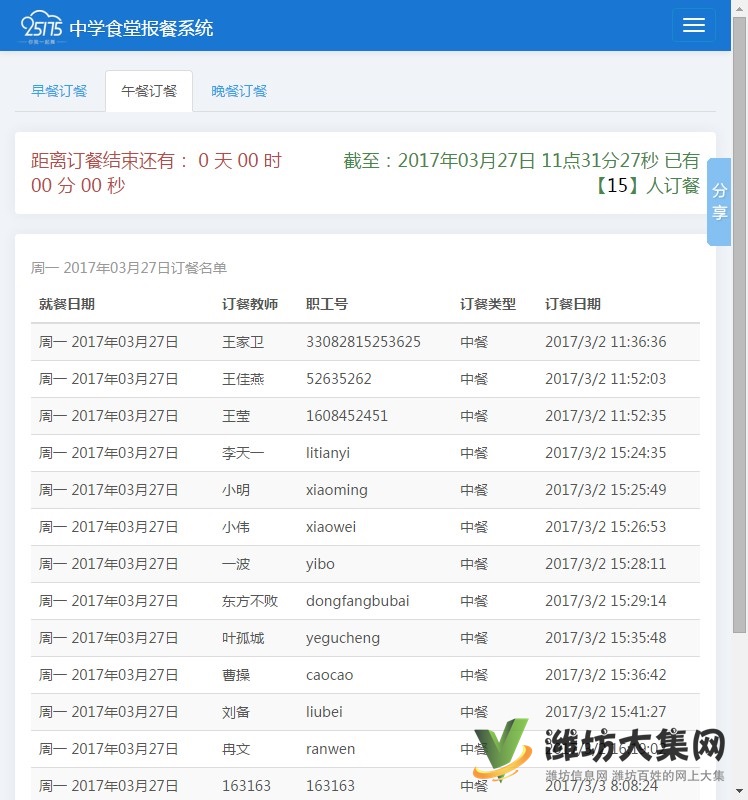The image size is (748, 800).
Task: Click the 距离订餐结束还有 countdown text
Action: pos(110,161)
